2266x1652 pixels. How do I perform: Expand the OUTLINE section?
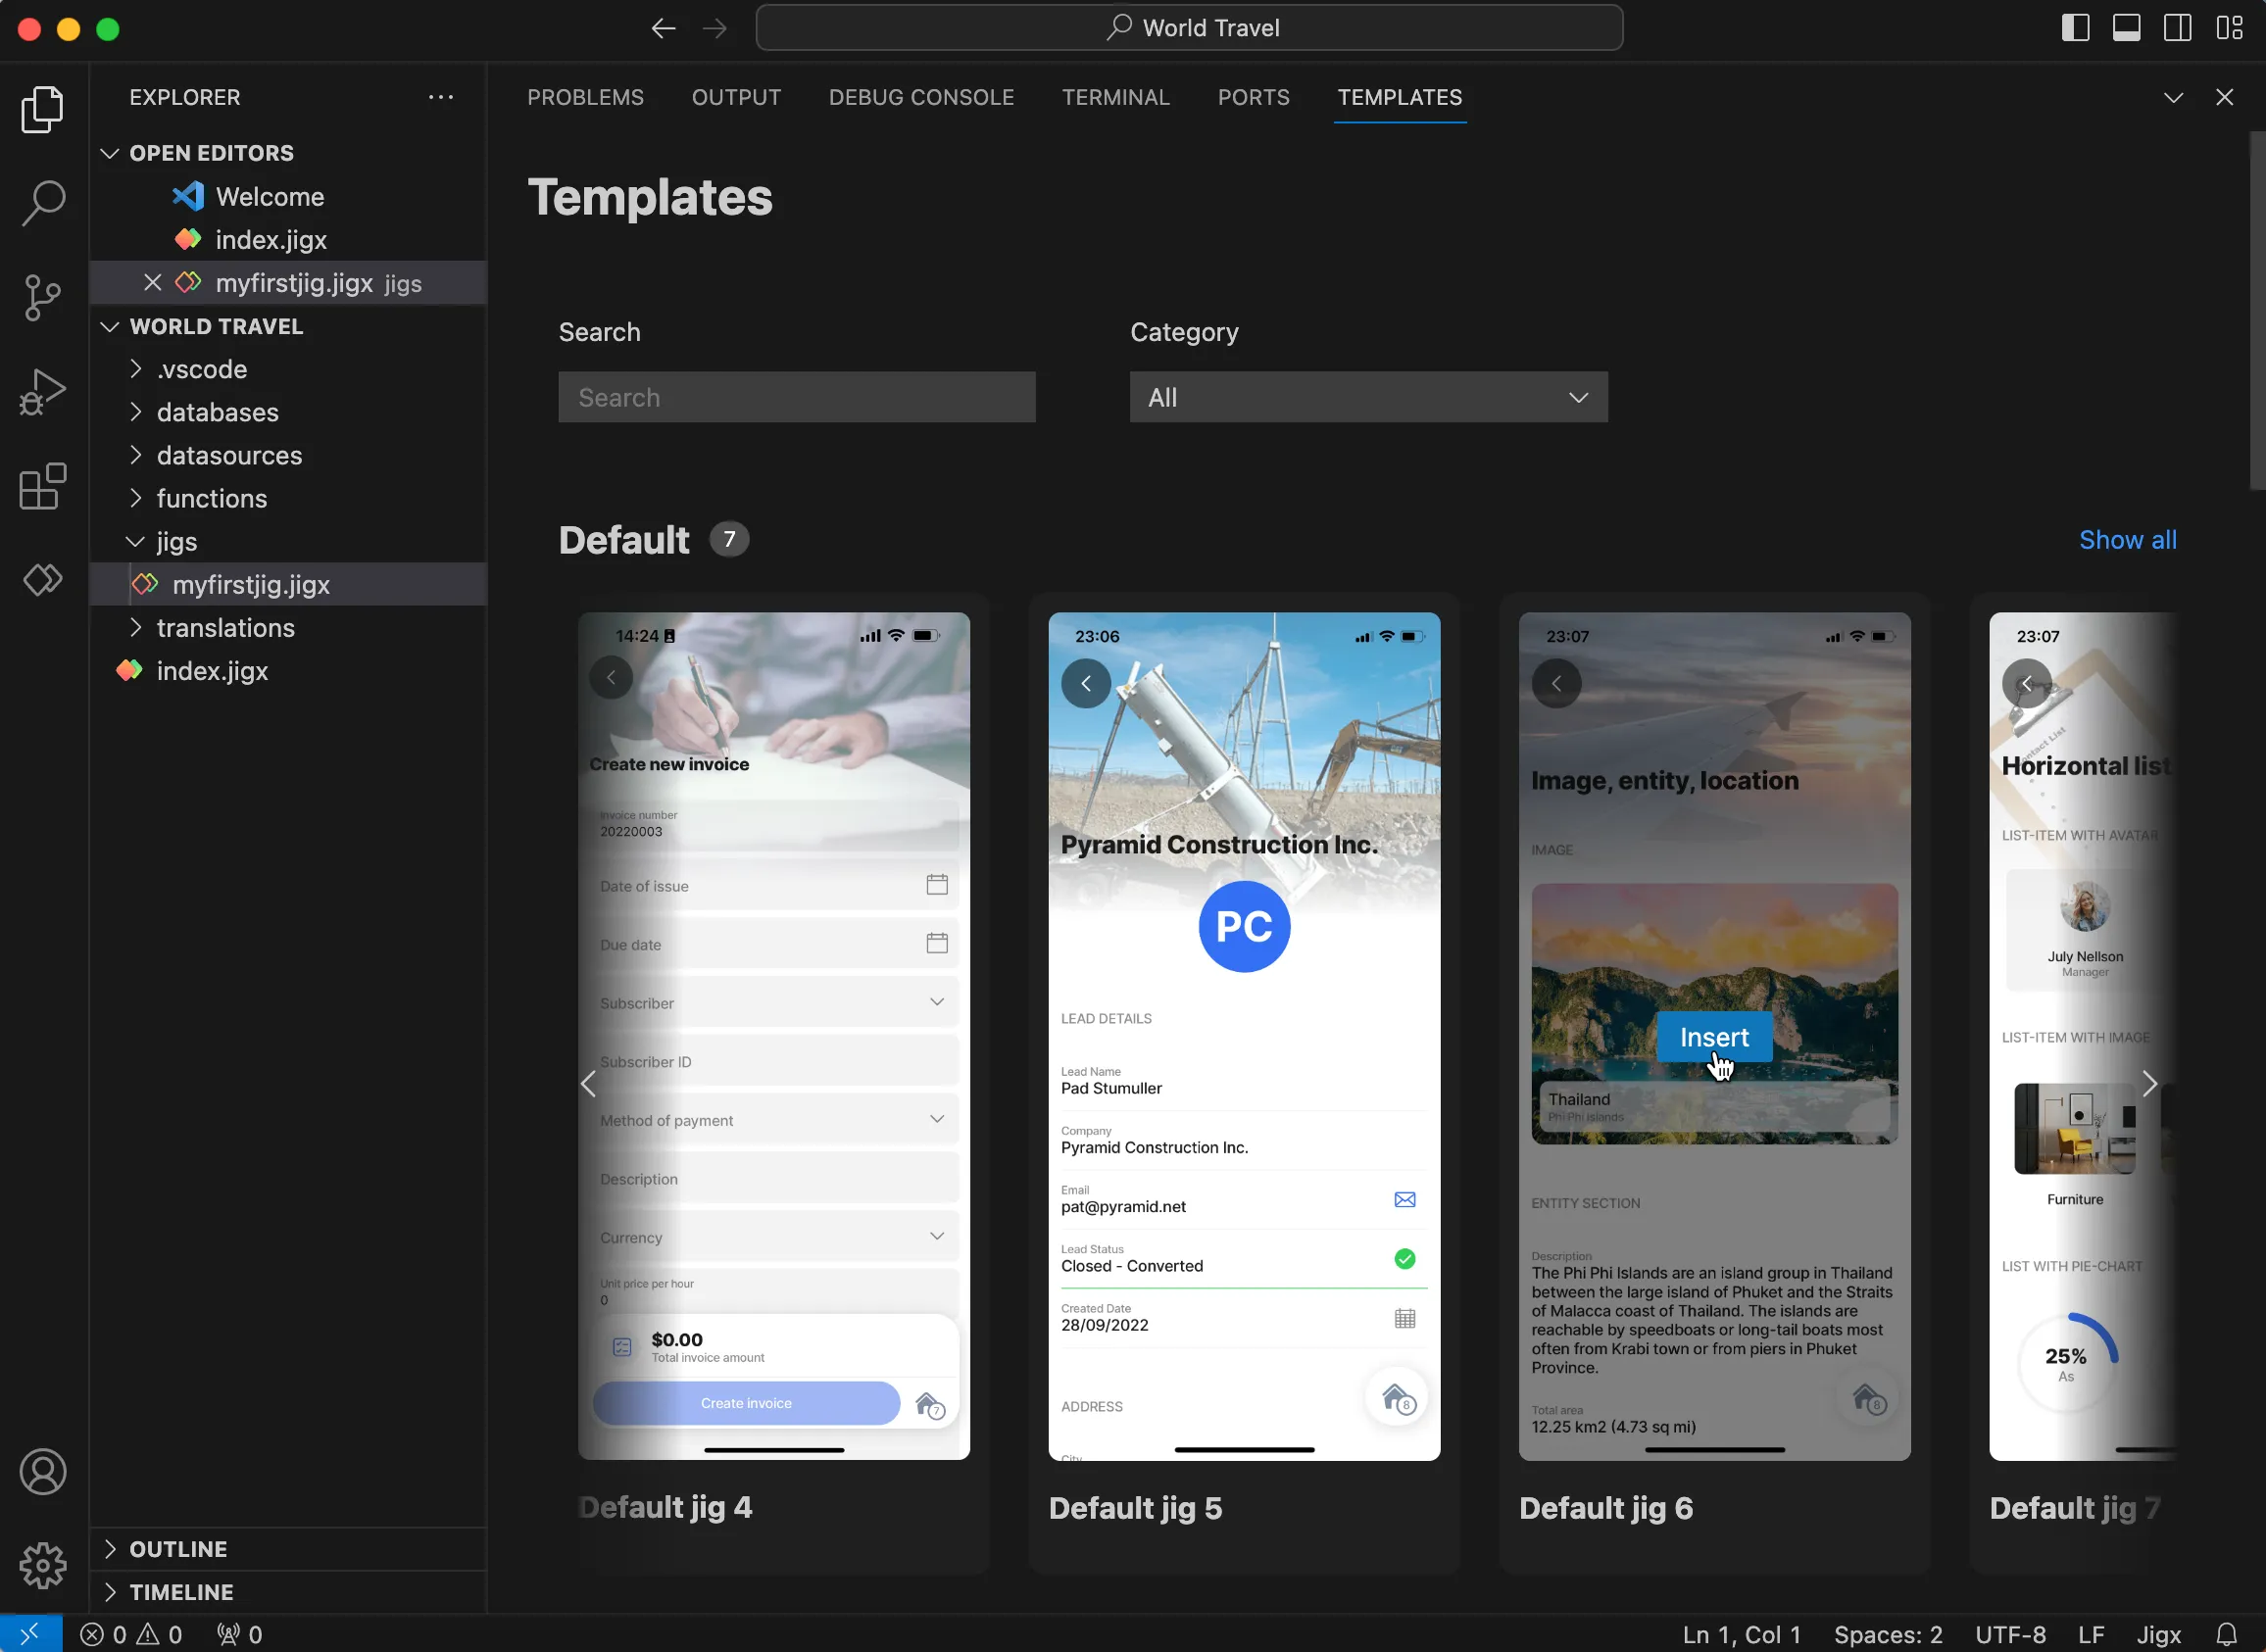[x=111, y=1548]
